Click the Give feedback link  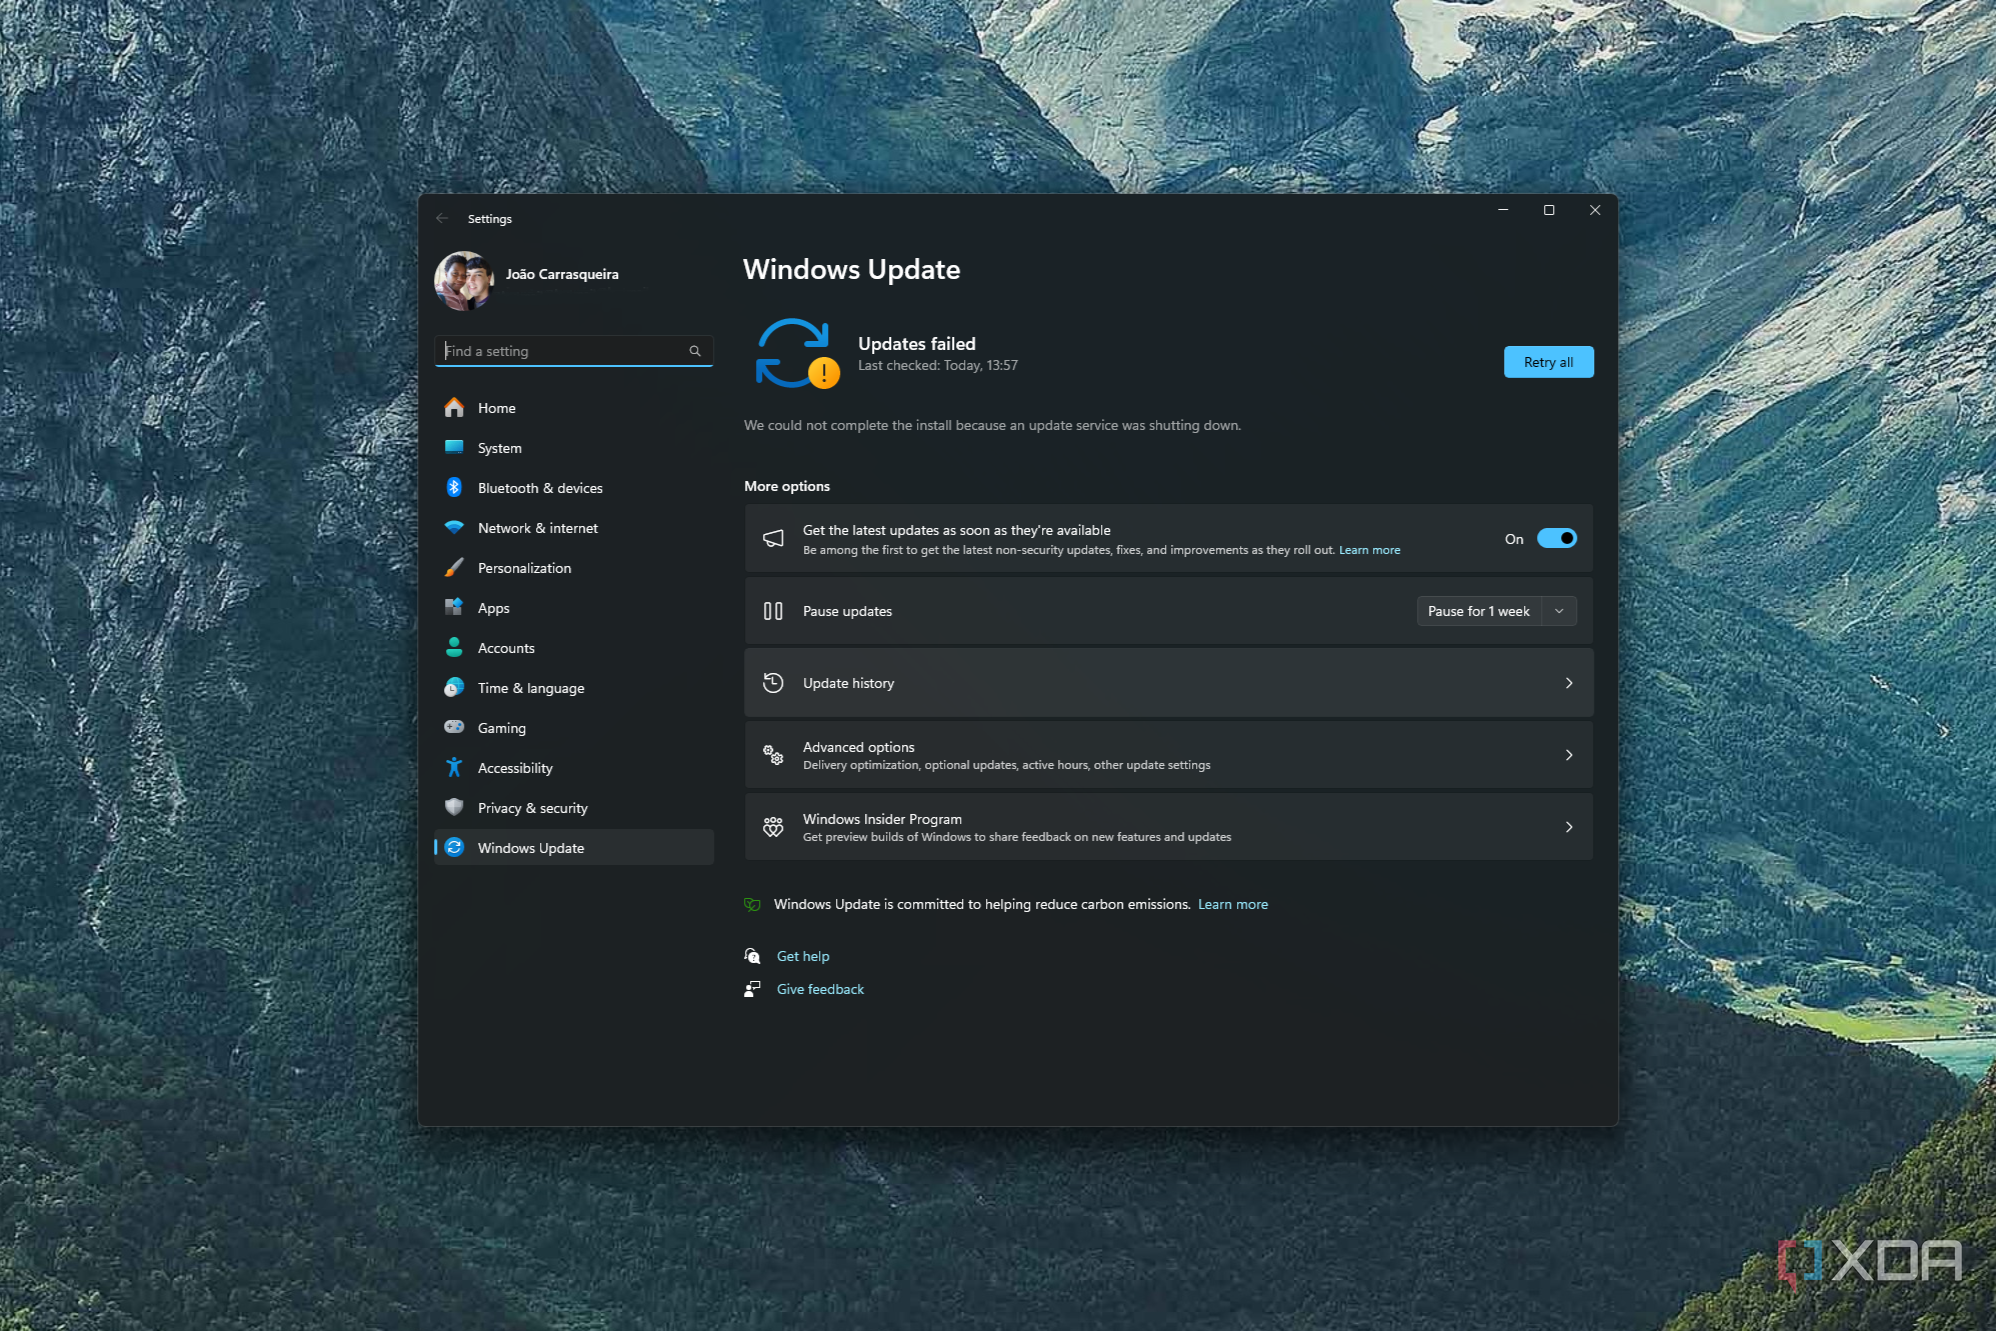click(820, 989)
